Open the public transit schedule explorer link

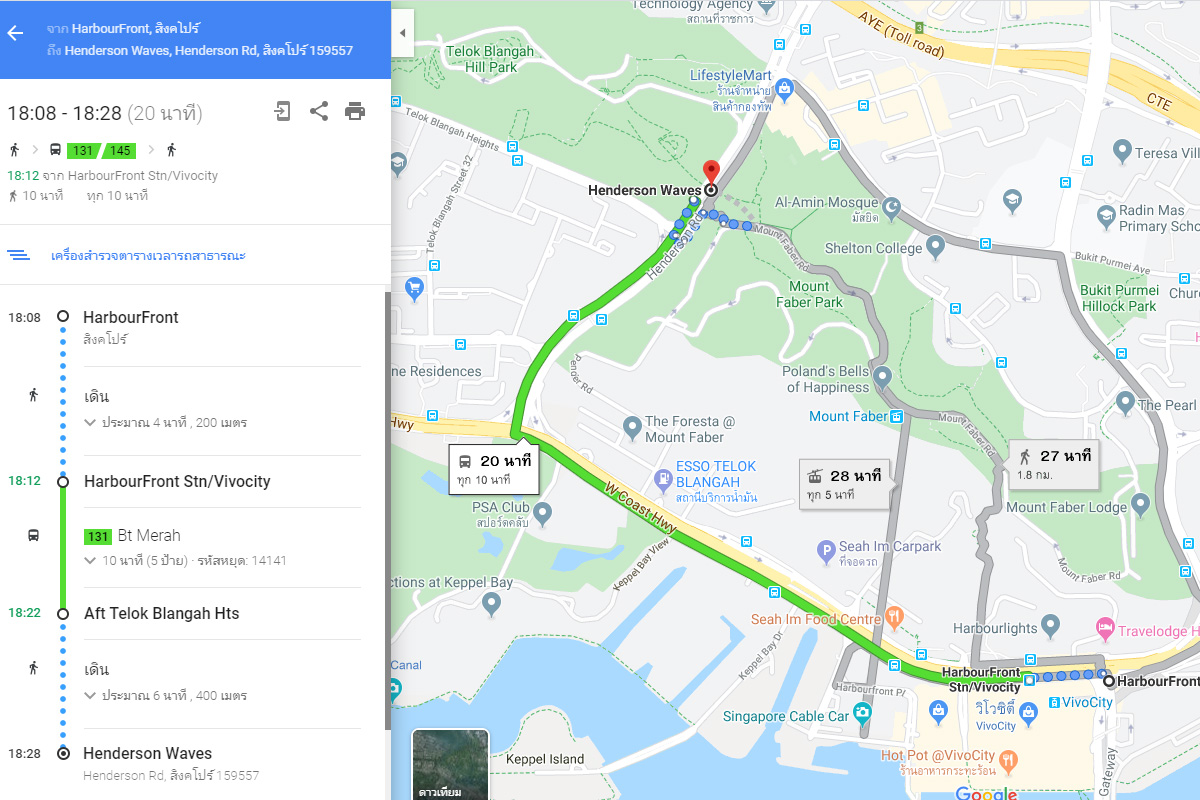click(x=149, y=256)
